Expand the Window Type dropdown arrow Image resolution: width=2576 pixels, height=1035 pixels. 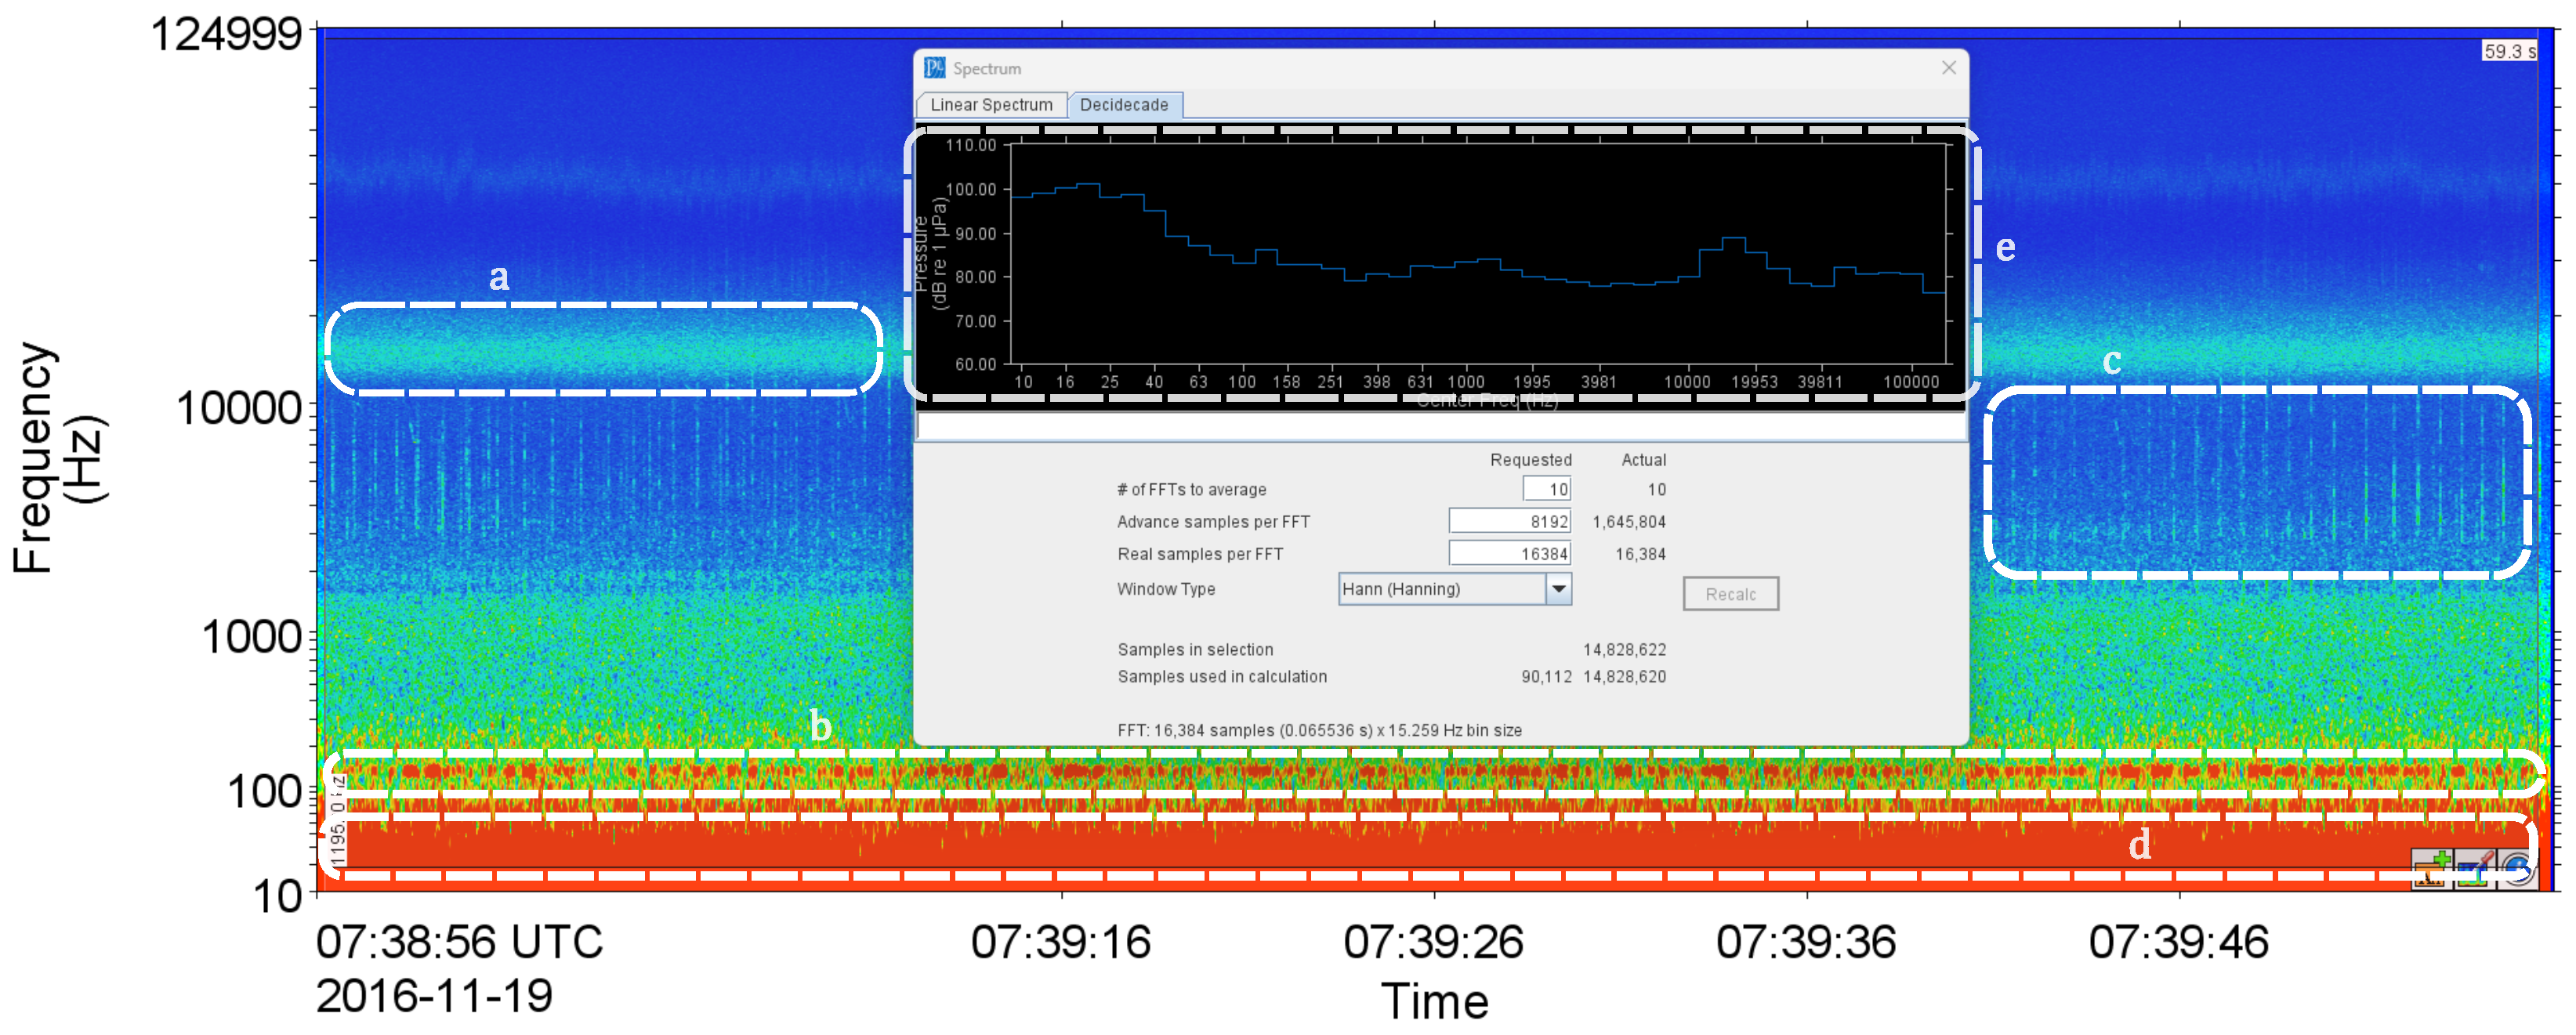[x=1558, y=589]
